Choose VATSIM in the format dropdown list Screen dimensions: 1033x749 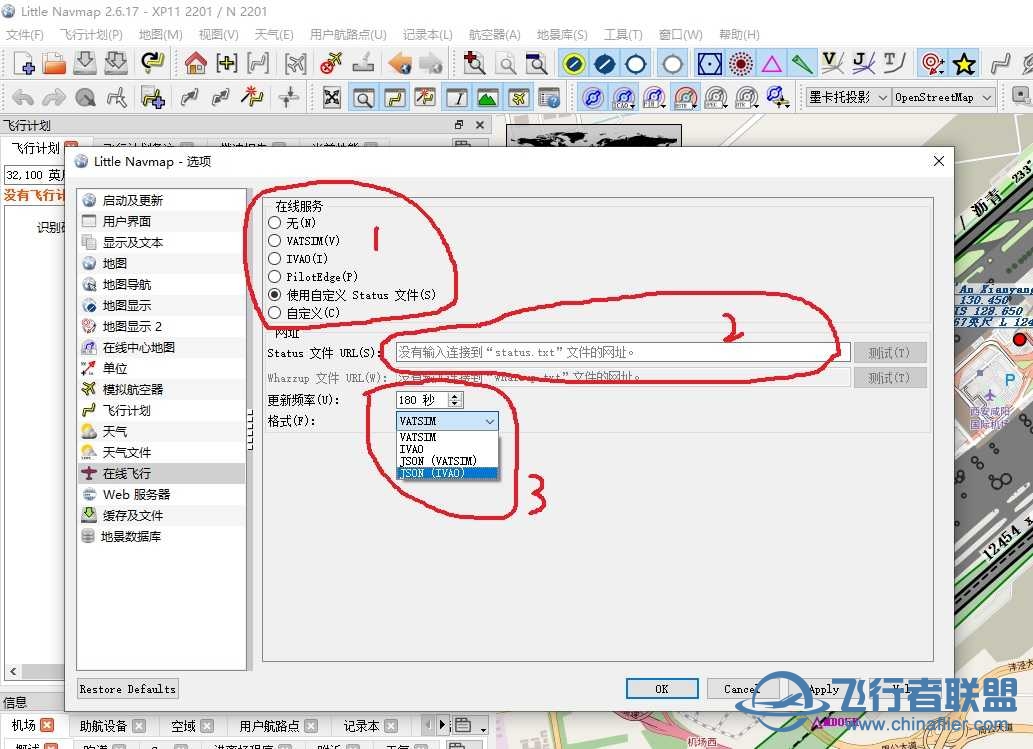point(447,437)
